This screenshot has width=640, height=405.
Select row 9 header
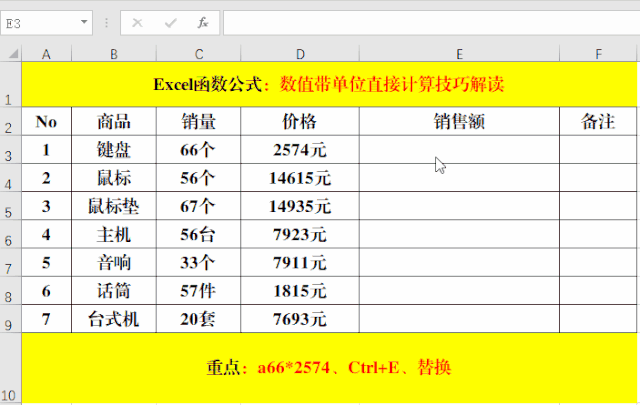pos(10,321)
